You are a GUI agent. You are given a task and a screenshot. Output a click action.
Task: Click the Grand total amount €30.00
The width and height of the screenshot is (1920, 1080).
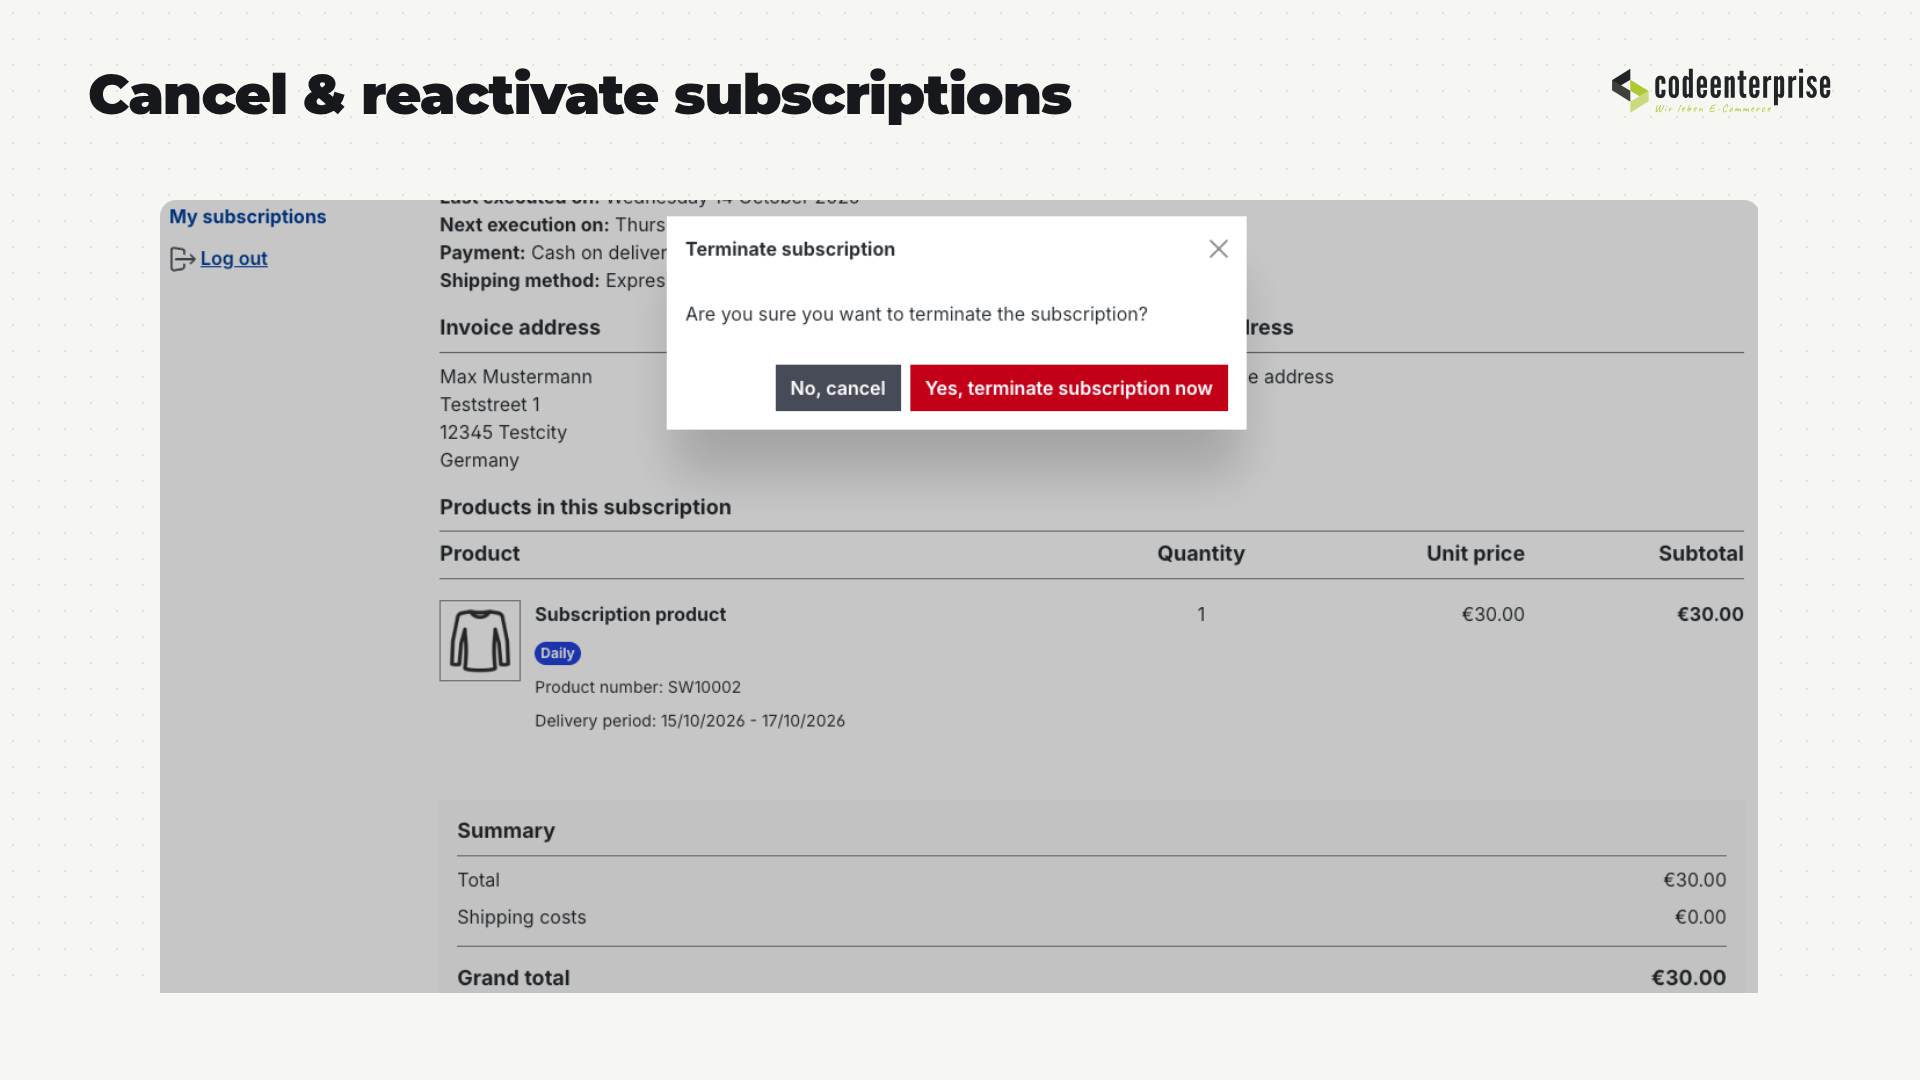tap(1688, 978)
